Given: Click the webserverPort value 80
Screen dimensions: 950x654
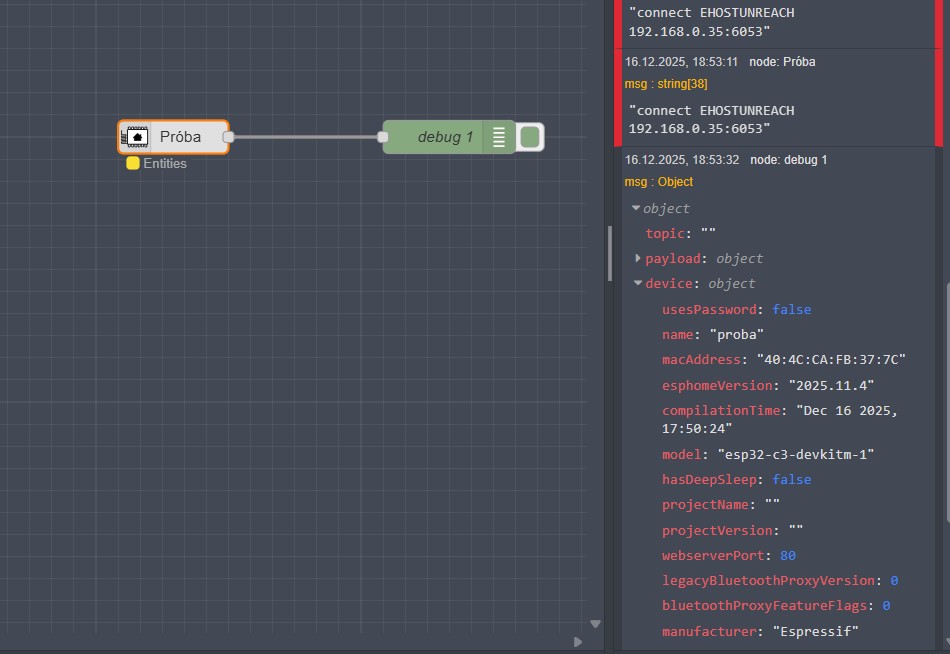Looking at the screenshot, I should 786,555.
